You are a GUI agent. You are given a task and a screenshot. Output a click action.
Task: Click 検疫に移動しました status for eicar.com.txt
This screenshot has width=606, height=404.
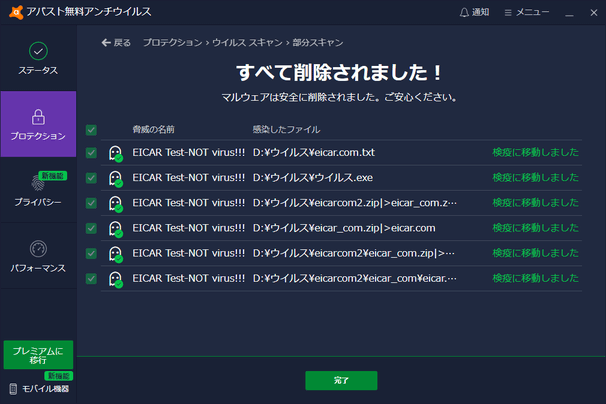(535, 153)
